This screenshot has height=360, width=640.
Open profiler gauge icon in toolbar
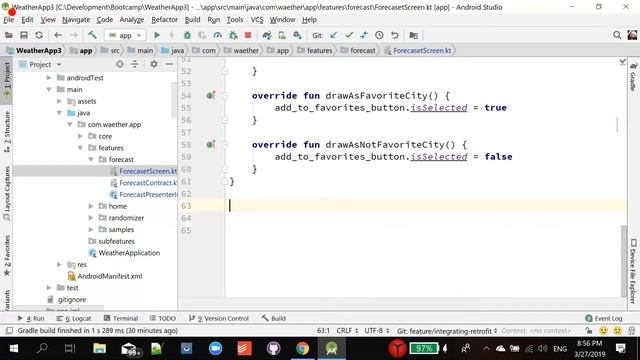pos(218,36)
